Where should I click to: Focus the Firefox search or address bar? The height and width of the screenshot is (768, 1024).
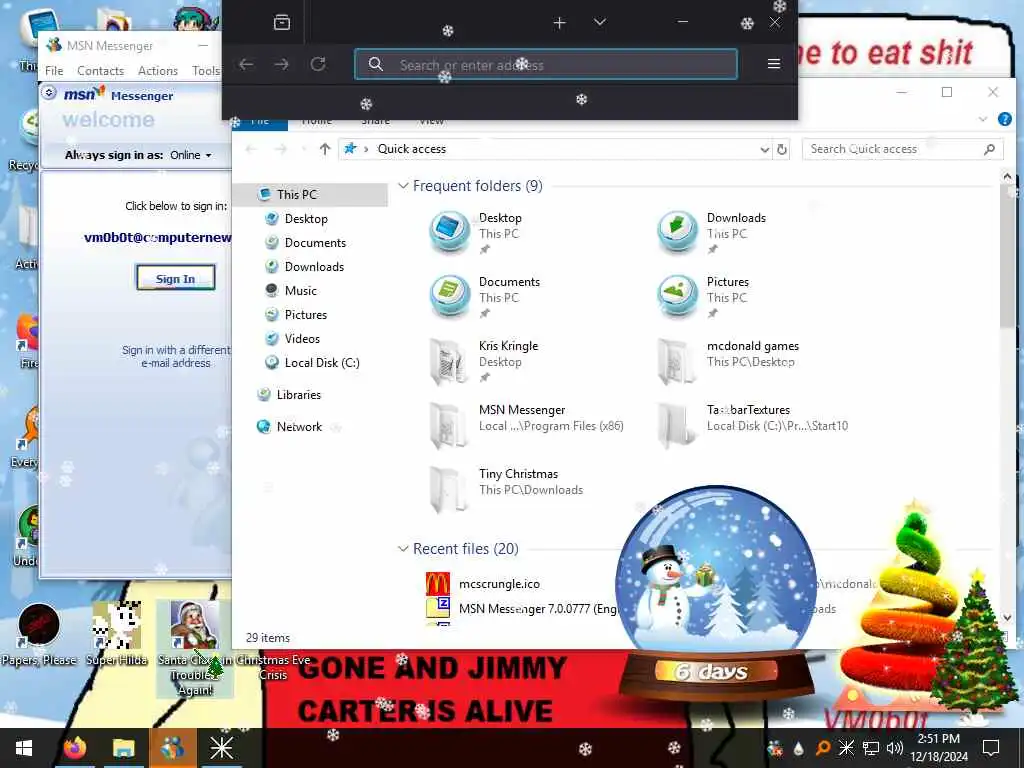tap(546, 64)
